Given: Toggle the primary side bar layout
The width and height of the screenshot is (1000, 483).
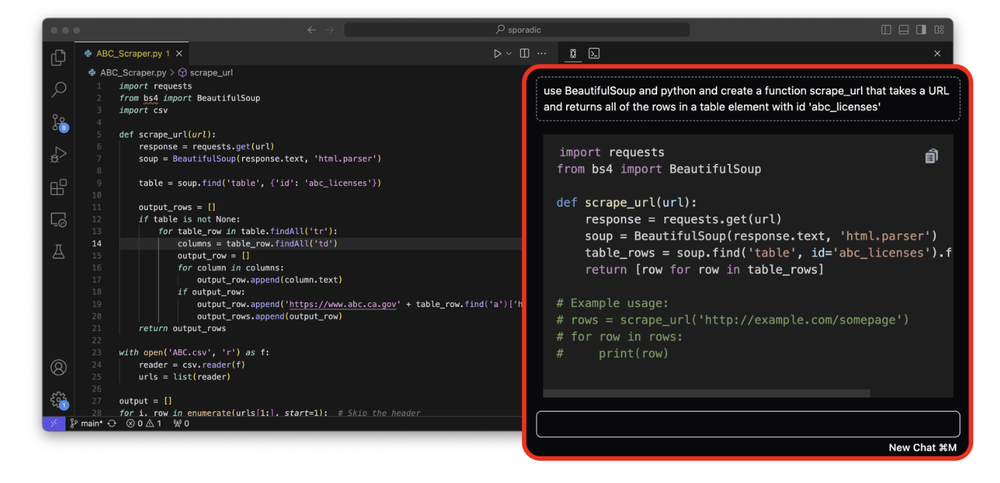Looking at the screenshot, I should click(x=886, y=30).
